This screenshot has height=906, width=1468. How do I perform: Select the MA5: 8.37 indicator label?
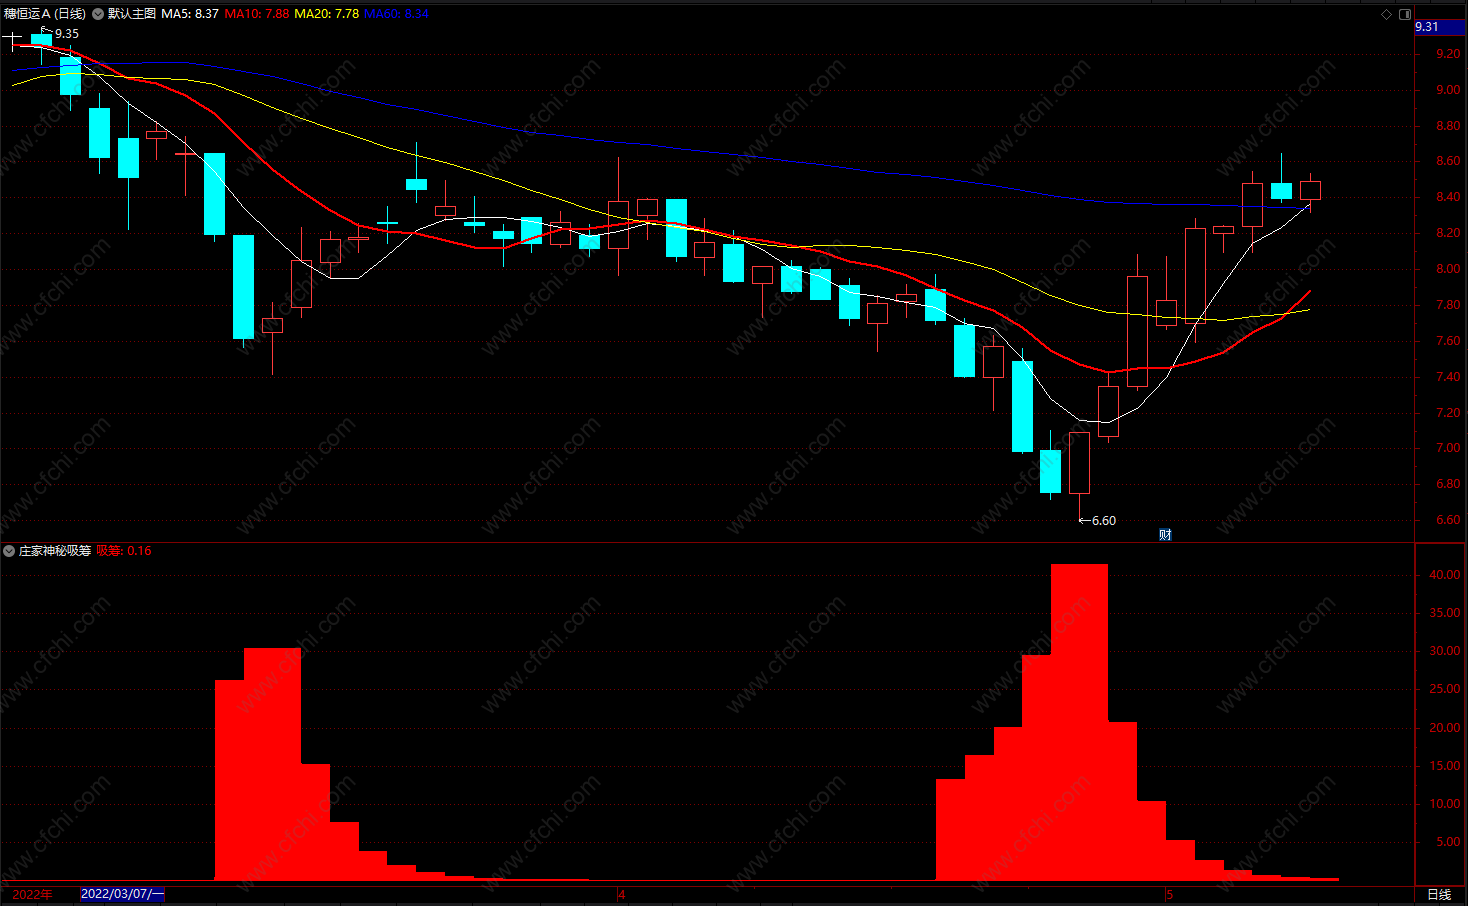[x=190, y=14]
